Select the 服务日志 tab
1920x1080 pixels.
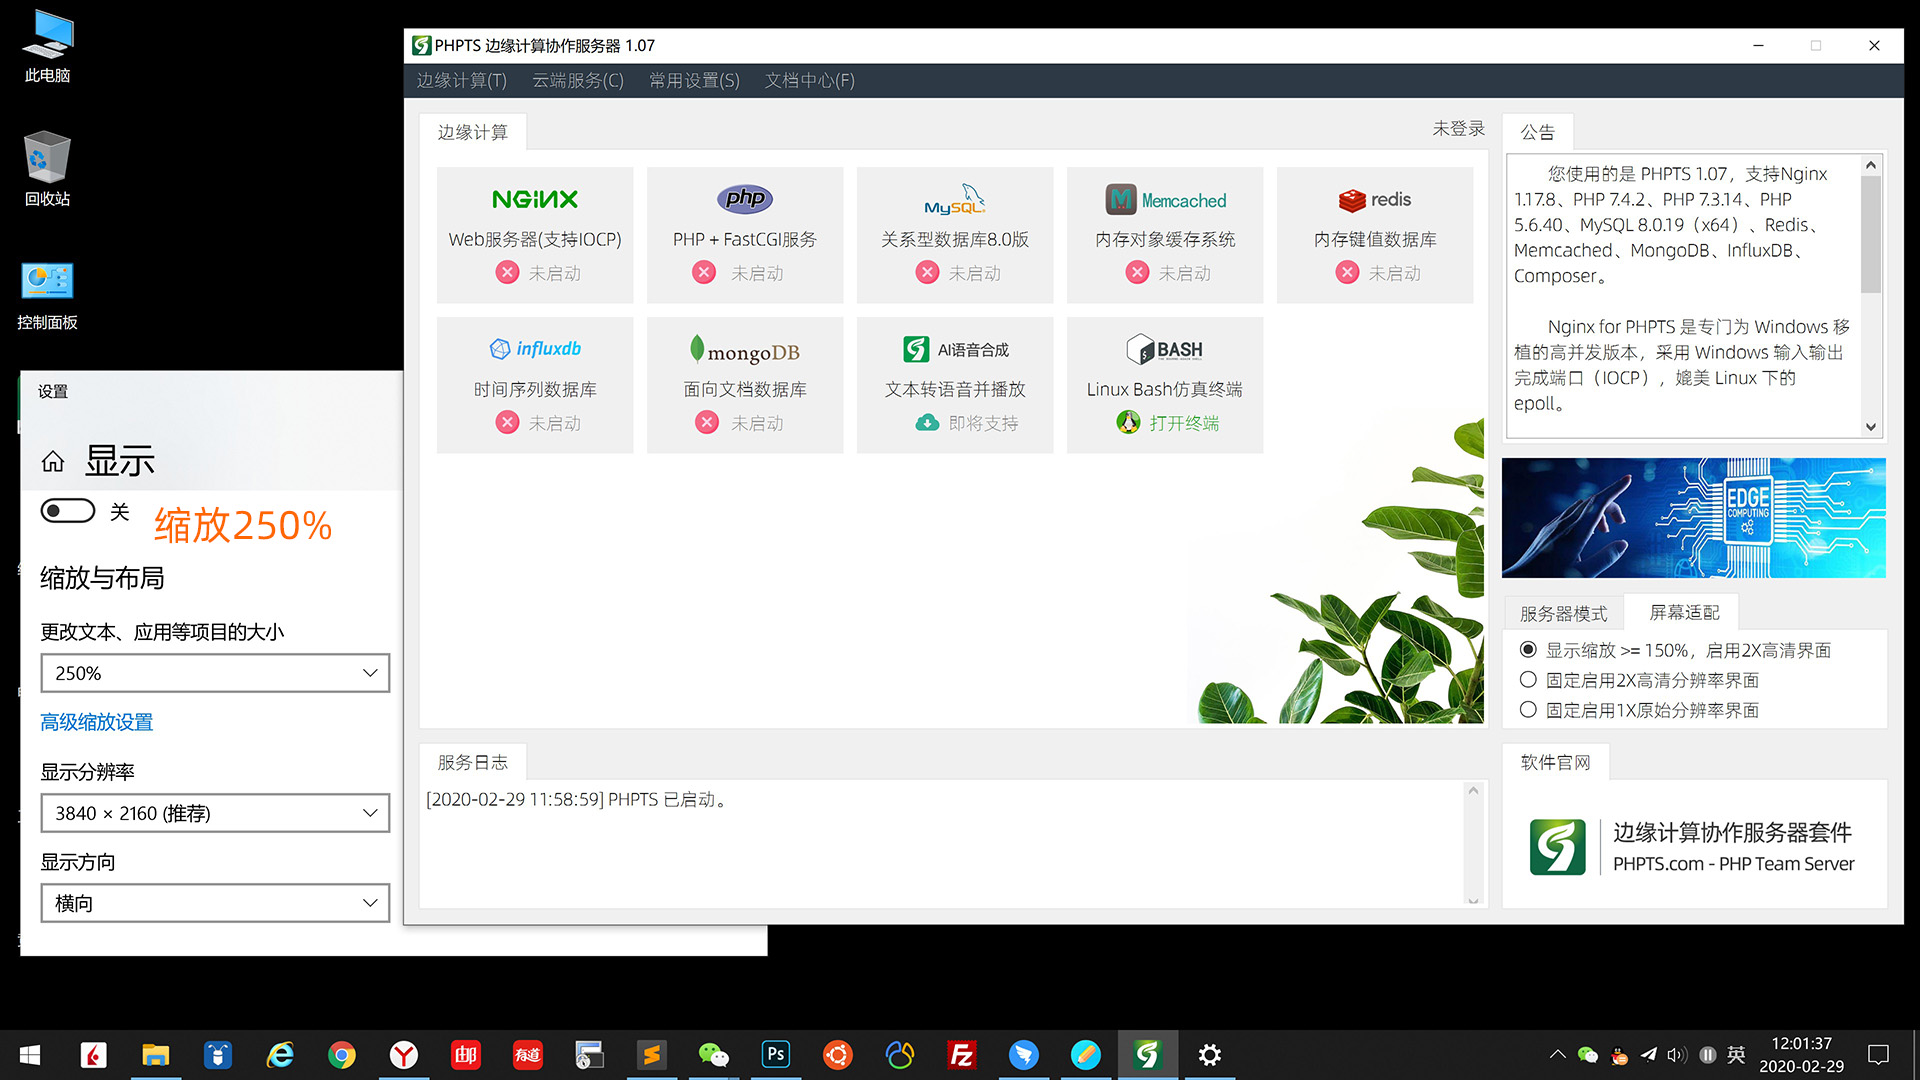click(x=473, y=762)
